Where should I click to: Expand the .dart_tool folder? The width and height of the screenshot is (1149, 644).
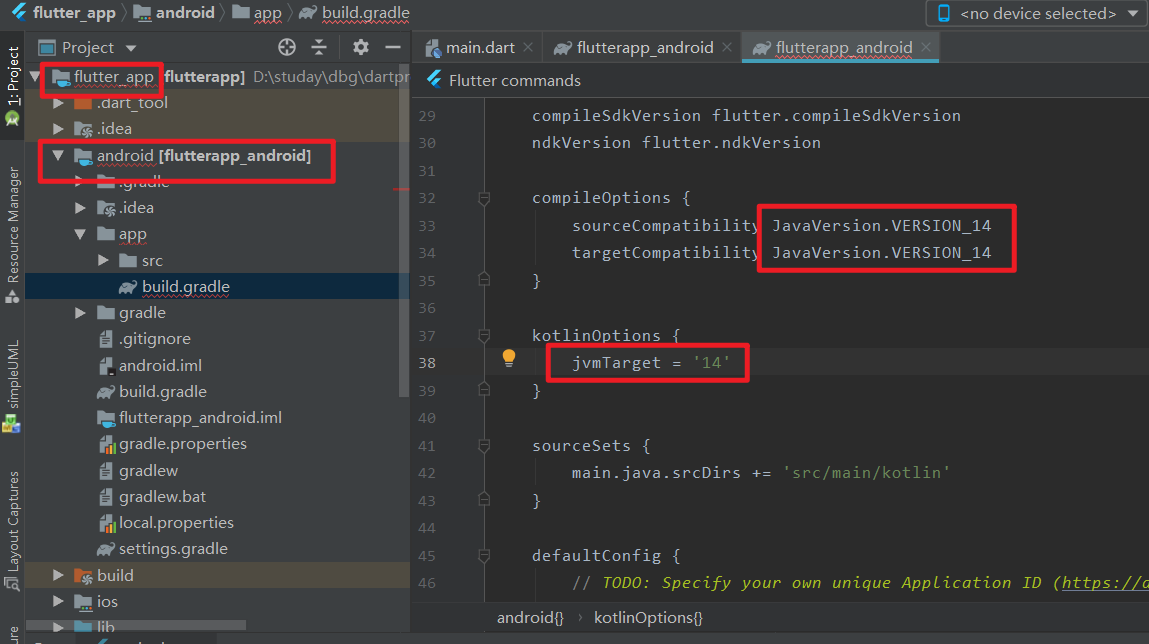click(58, 103)
